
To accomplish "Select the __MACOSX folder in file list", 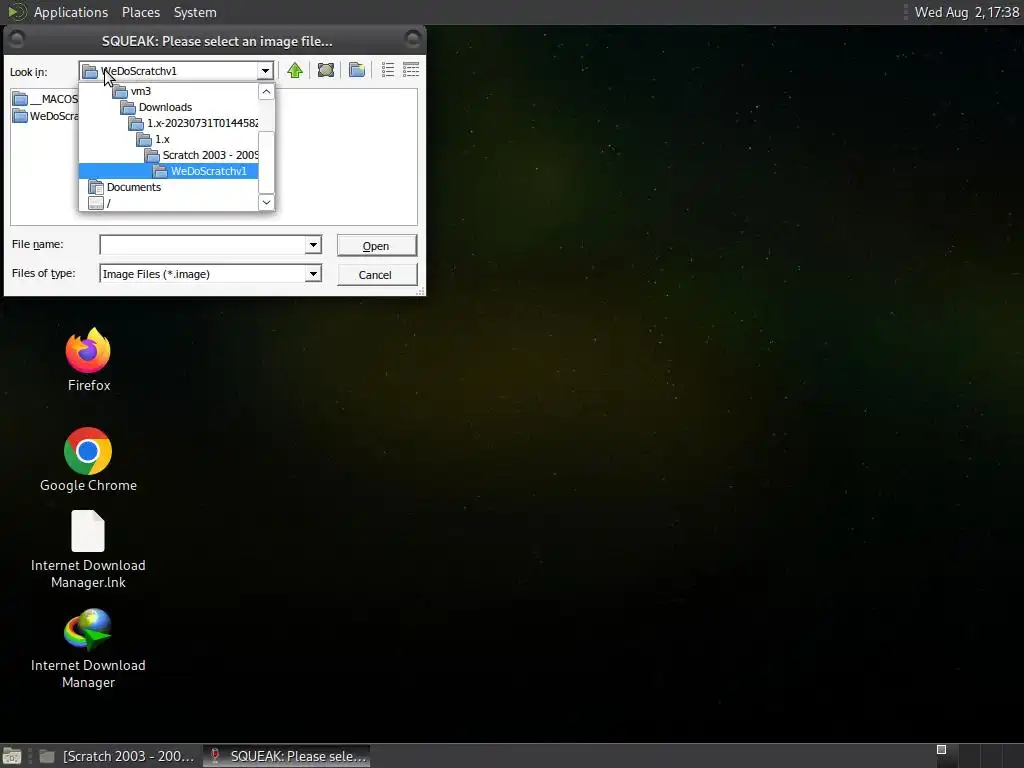I will (45, 99).
